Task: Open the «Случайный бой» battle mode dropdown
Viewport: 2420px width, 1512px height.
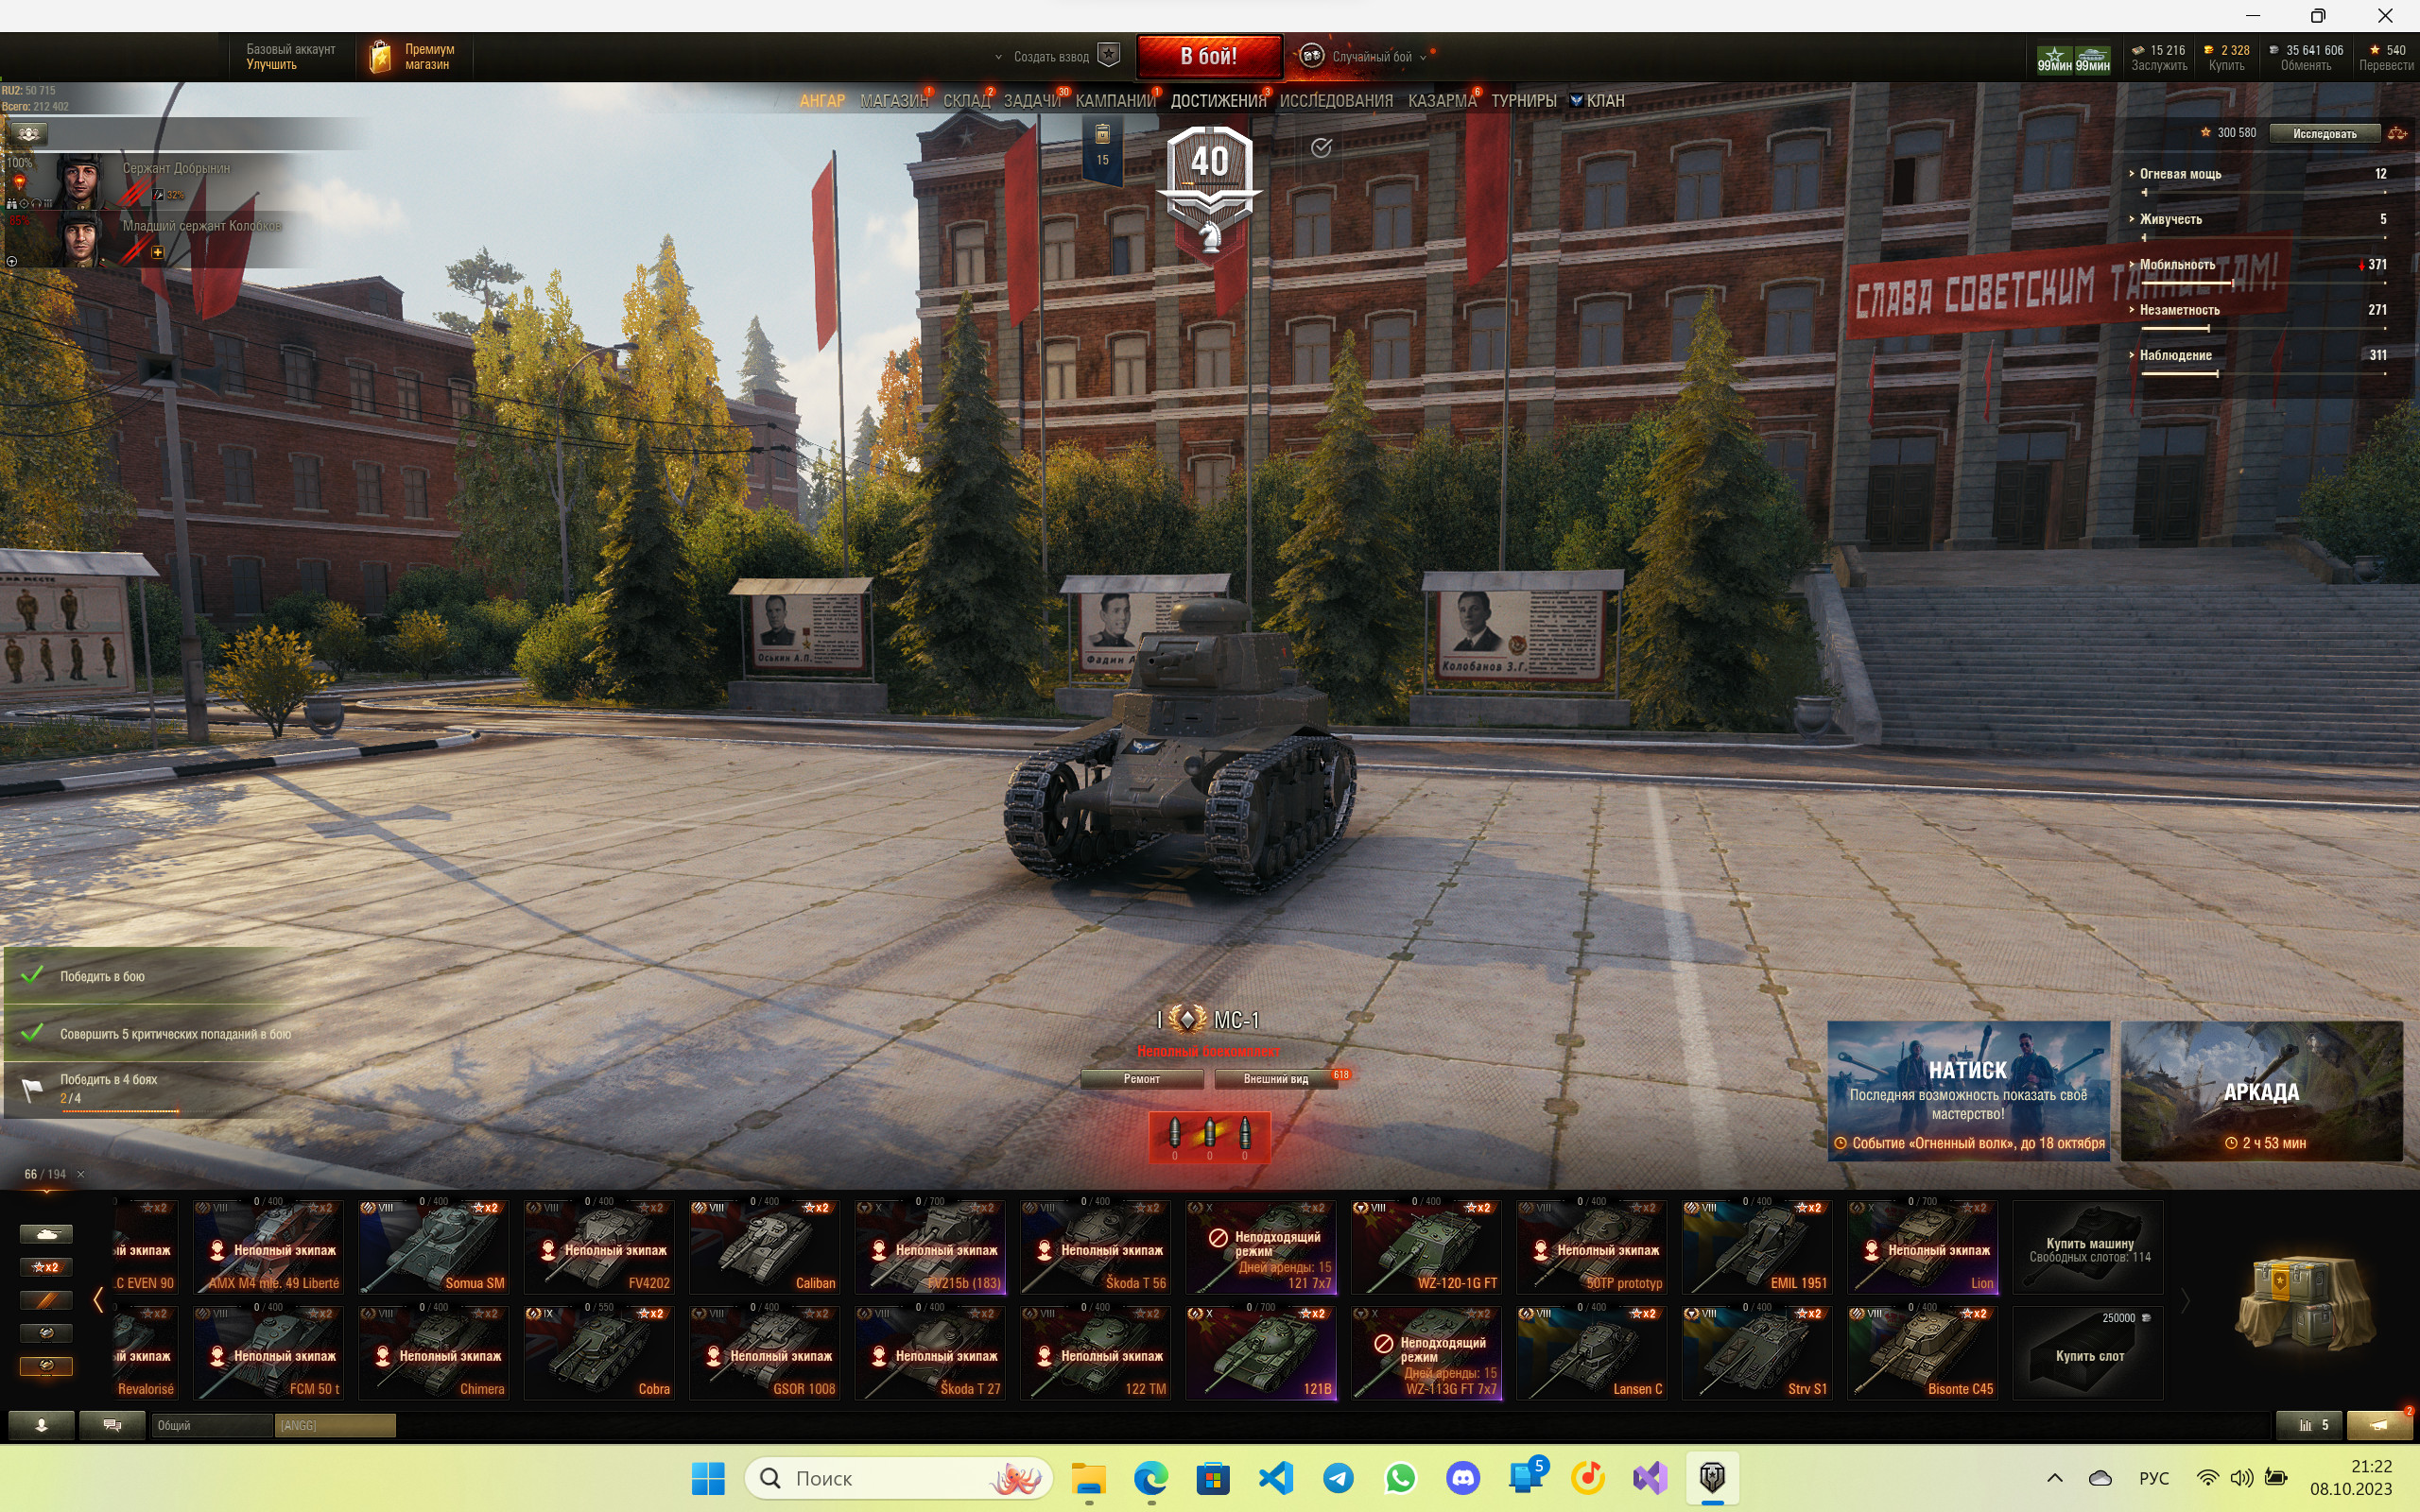Action: click(1363, 56)
